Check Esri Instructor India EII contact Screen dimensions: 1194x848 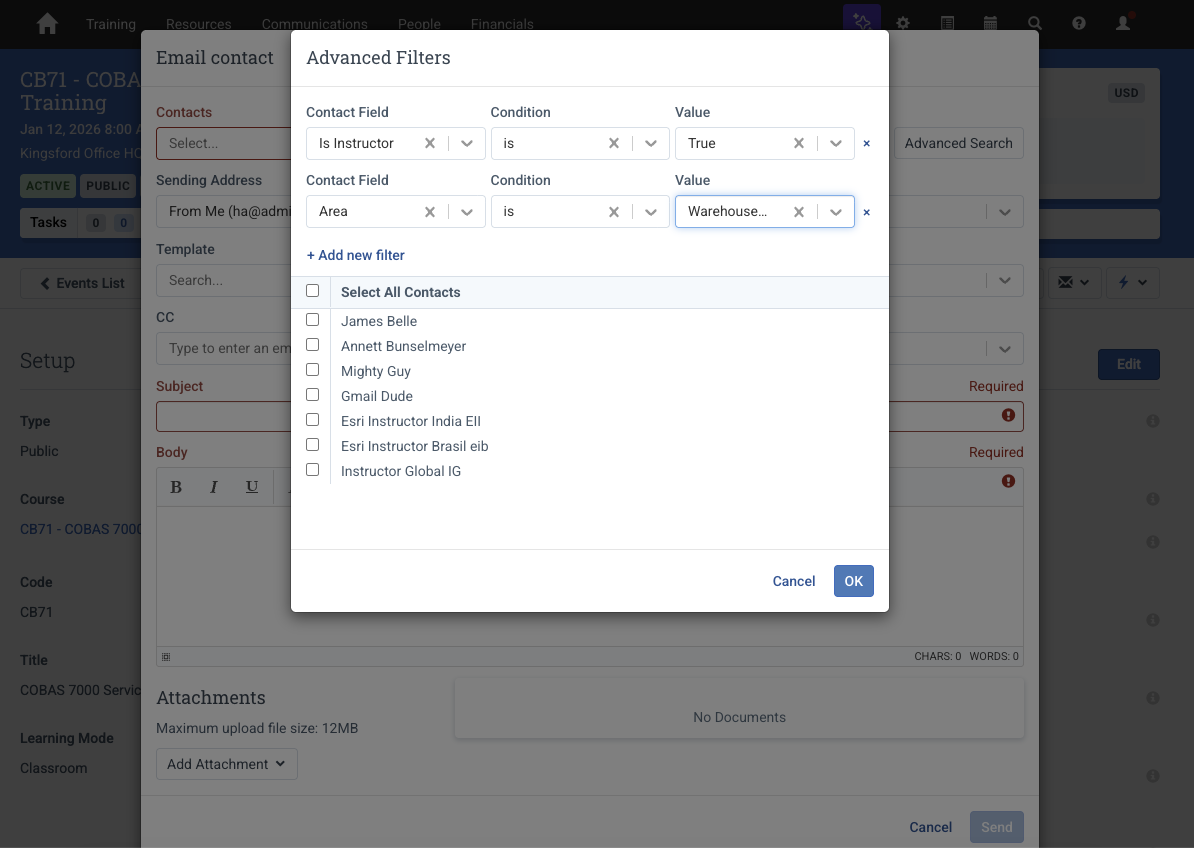(312, 420)
